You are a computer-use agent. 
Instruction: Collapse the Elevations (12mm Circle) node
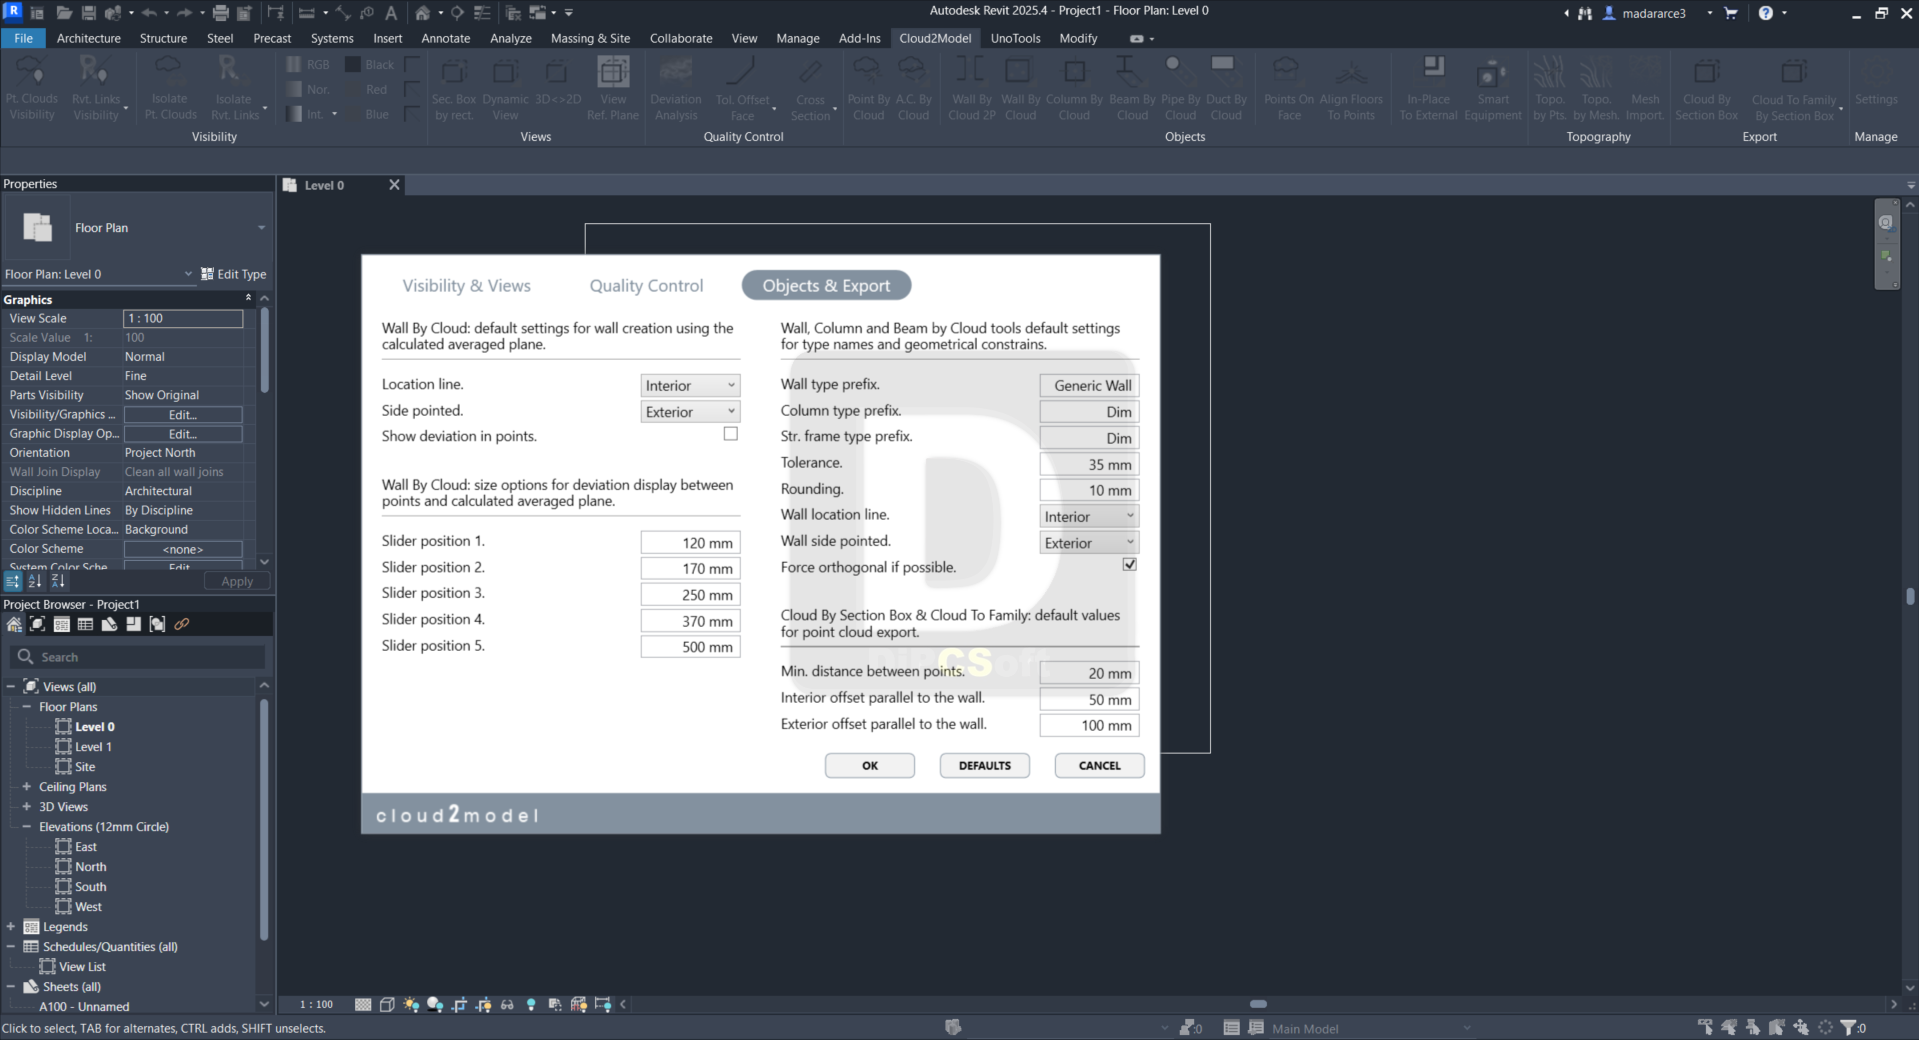(27, 827)
